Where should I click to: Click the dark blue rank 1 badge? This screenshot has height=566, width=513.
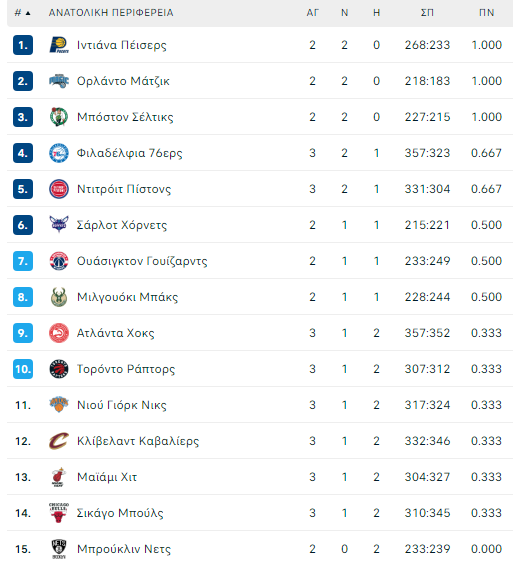point(23,45)
